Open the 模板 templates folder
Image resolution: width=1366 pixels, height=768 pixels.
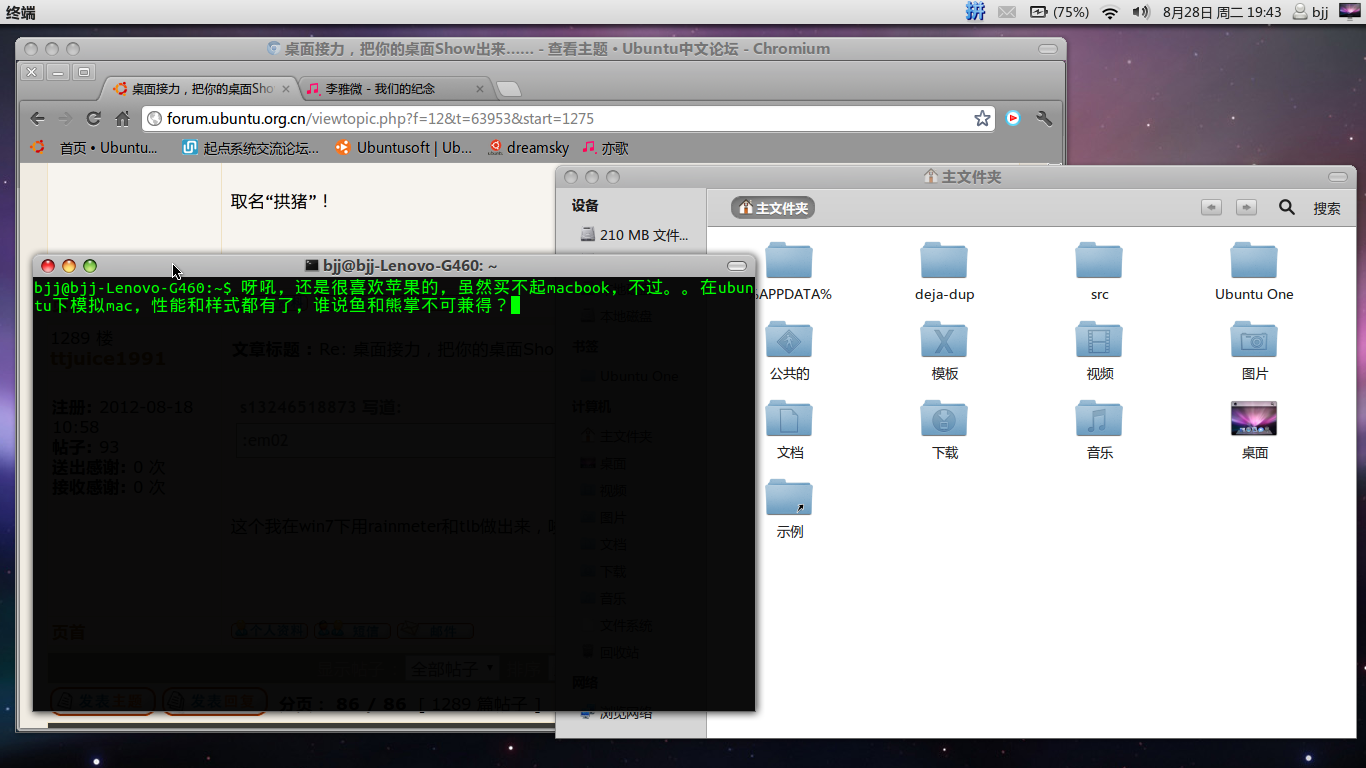pos(944,350)
